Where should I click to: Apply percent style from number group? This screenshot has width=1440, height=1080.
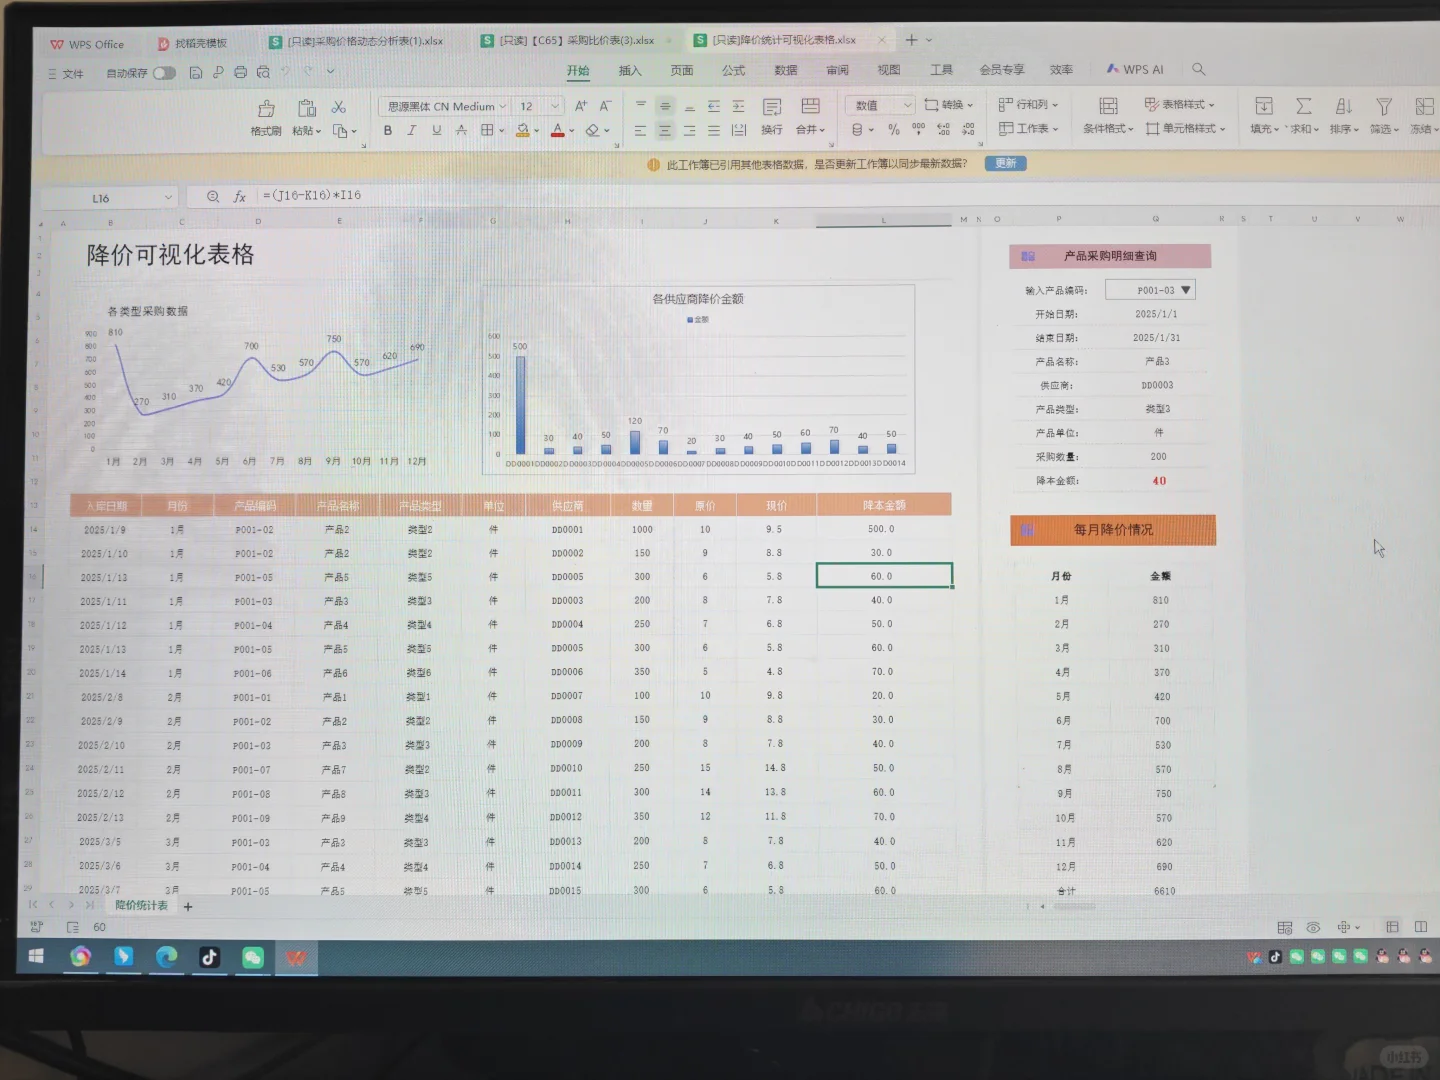point(893,130)
